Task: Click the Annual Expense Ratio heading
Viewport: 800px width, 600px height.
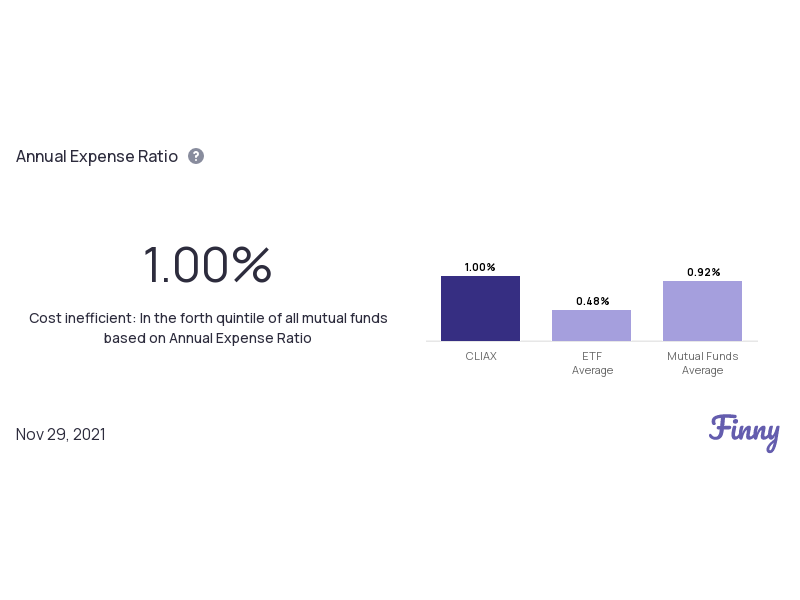Action: click(97, 156)
